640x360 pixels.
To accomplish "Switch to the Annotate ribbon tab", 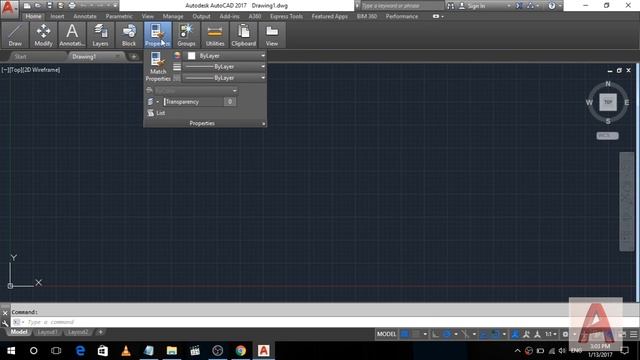I will 84,16.
